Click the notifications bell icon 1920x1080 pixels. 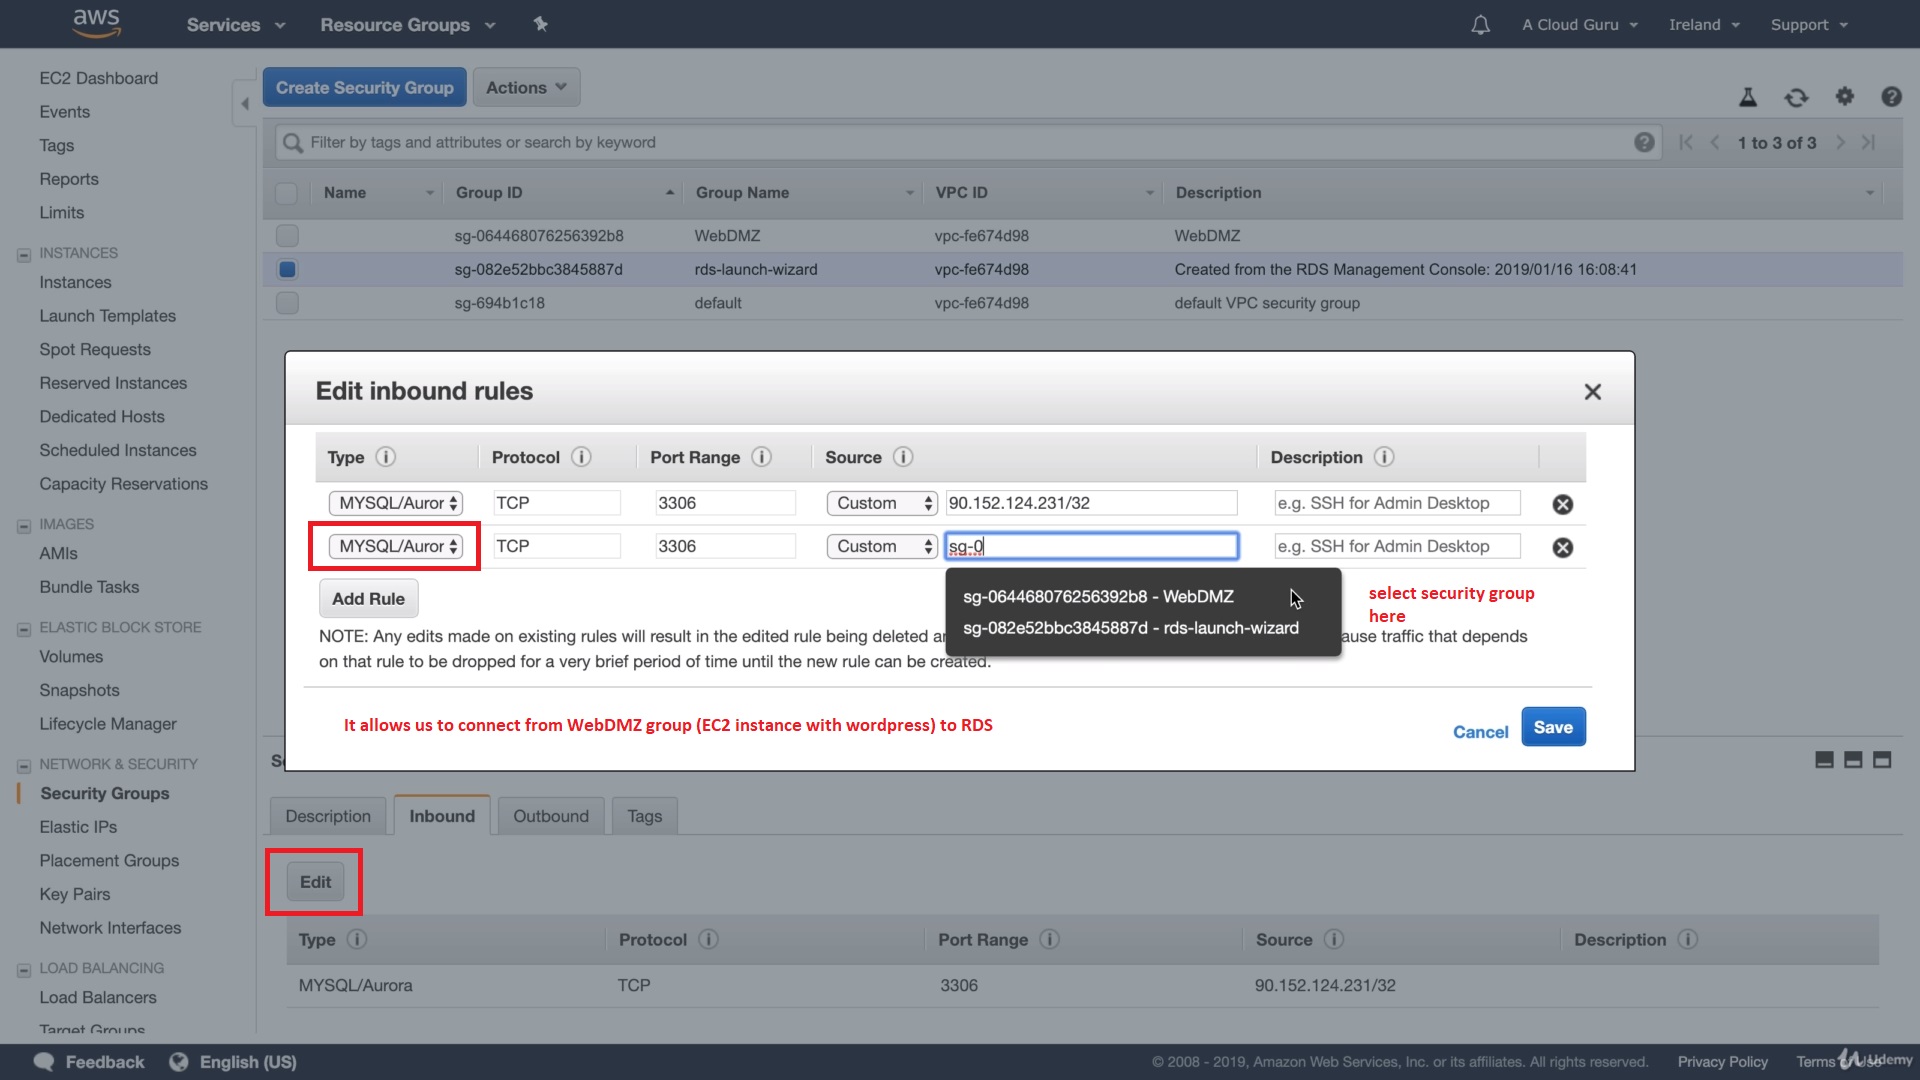click(1480, 25)
